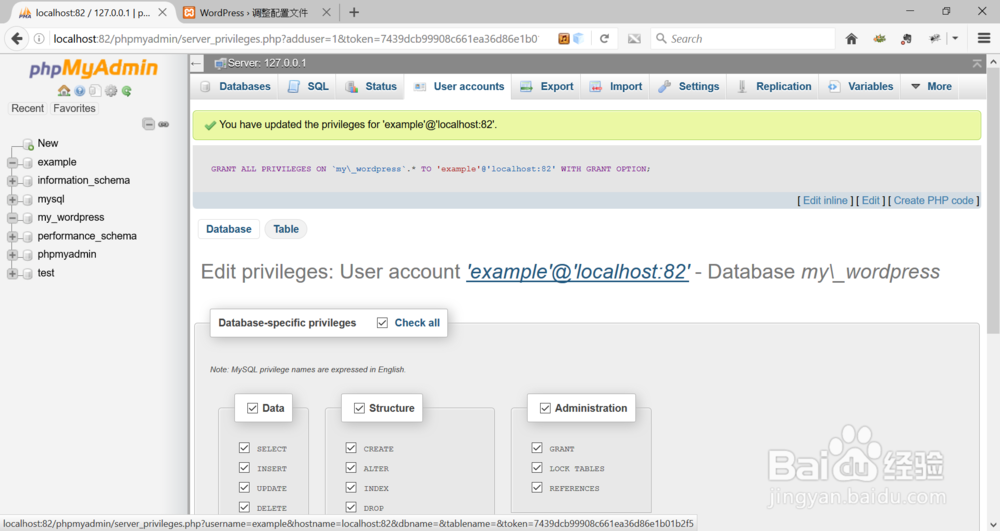This screenshot has height=531, width=1000.
Task: Click the Firefox back arrow button
Action: tap(17, 39)
